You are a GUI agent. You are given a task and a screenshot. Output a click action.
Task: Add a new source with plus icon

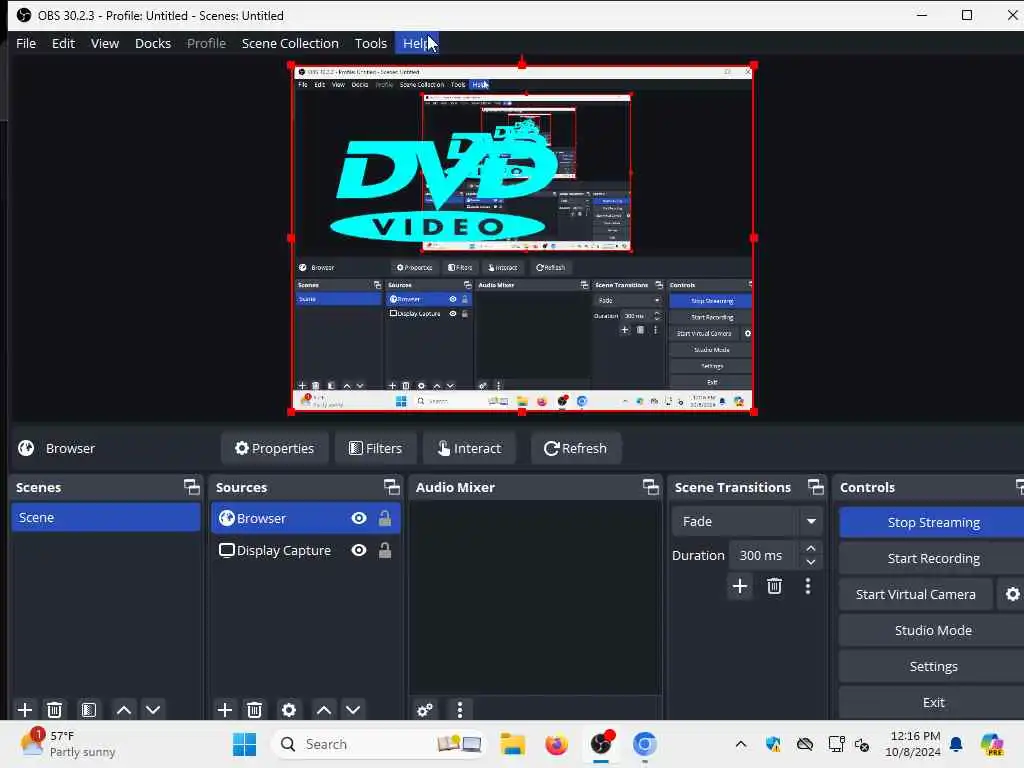225,709
